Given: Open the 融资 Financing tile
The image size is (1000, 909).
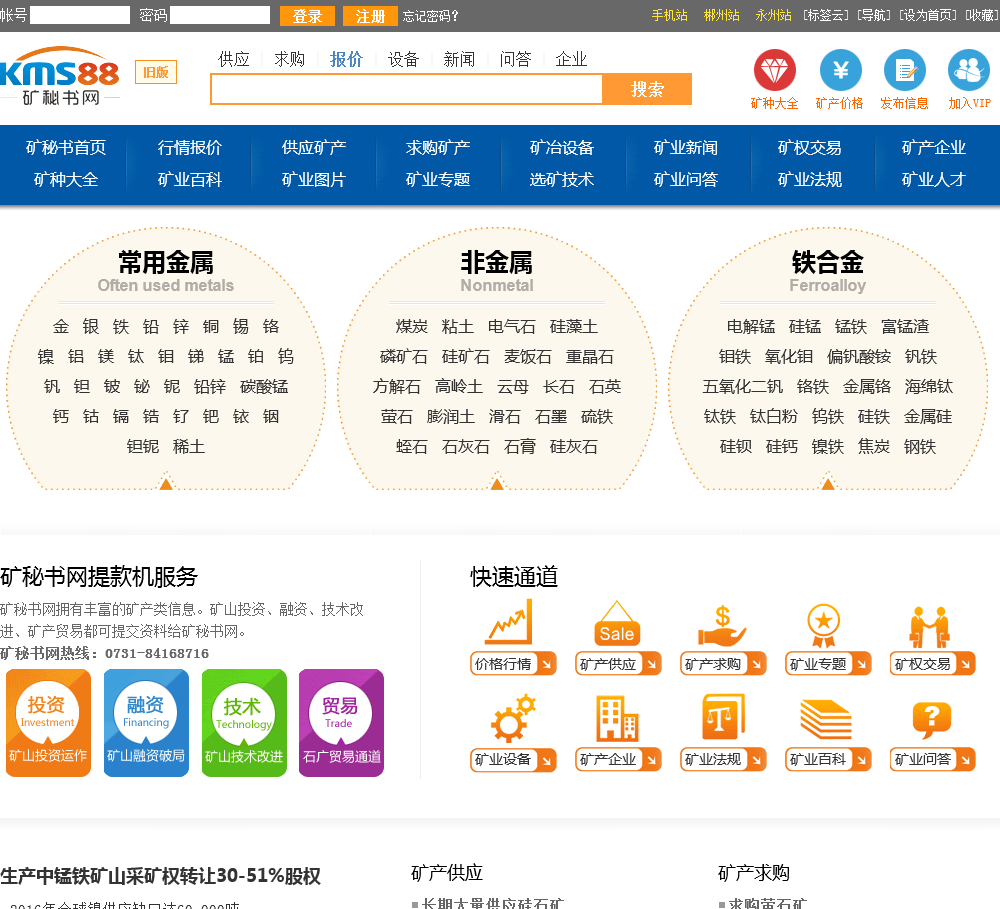Looking at the screenshot, I should click(x=146, y=723).
